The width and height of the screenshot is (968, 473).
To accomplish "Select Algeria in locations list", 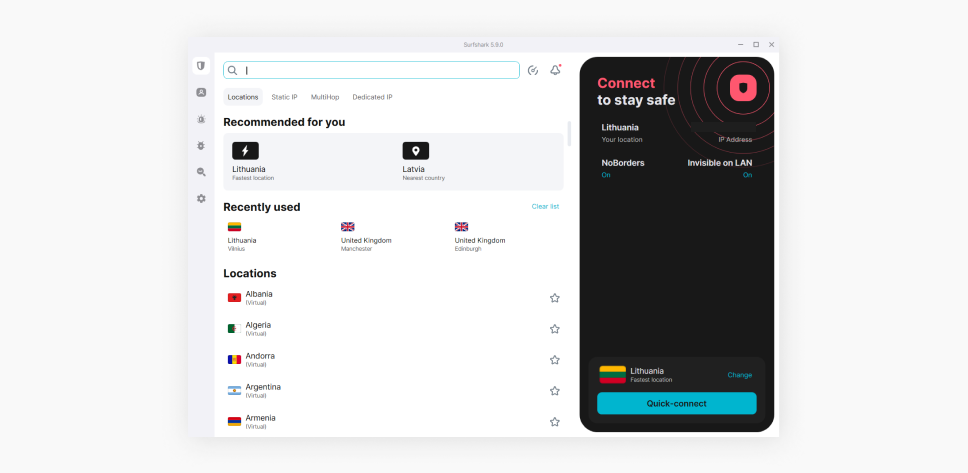I will (x=394, y=329).
